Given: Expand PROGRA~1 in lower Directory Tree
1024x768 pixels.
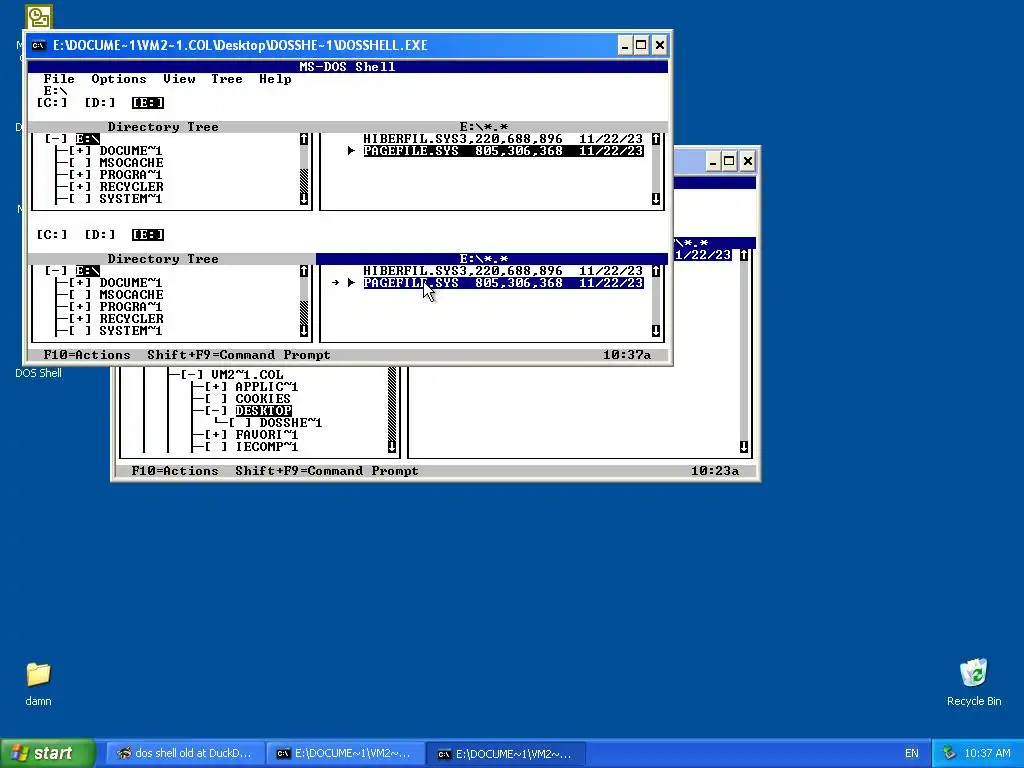Looking at the screenshot, I should [x=80, y=307].
